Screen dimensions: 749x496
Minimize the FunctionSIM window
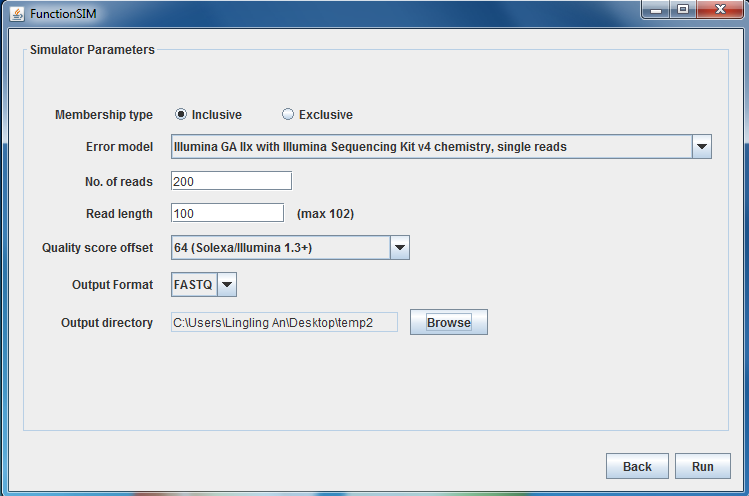[656, 10]
